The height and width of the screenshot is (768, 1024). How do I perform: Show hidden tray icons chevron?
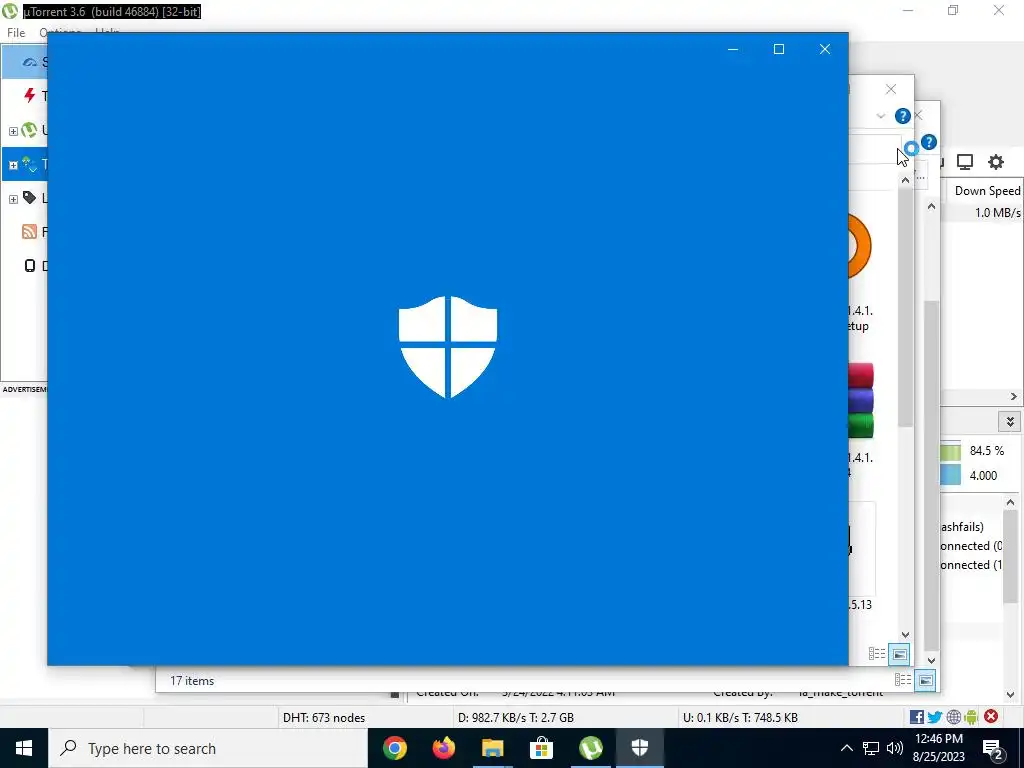pyautogui.click(x=846, y=748)
